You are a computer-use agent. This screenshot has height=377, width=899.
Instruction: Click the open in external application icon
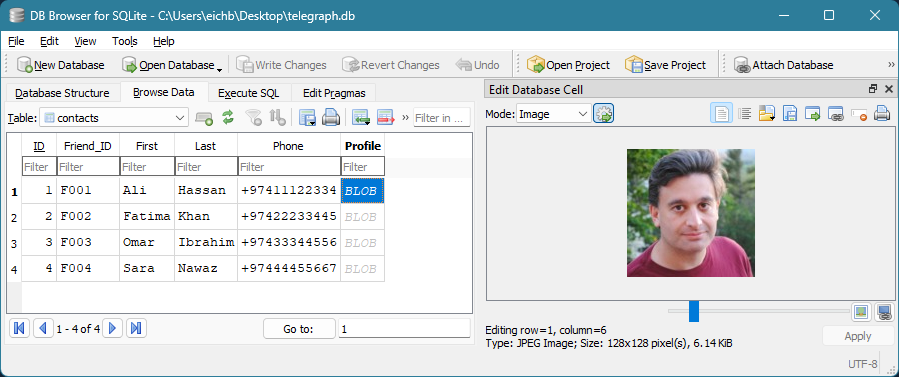coord(812,114)
